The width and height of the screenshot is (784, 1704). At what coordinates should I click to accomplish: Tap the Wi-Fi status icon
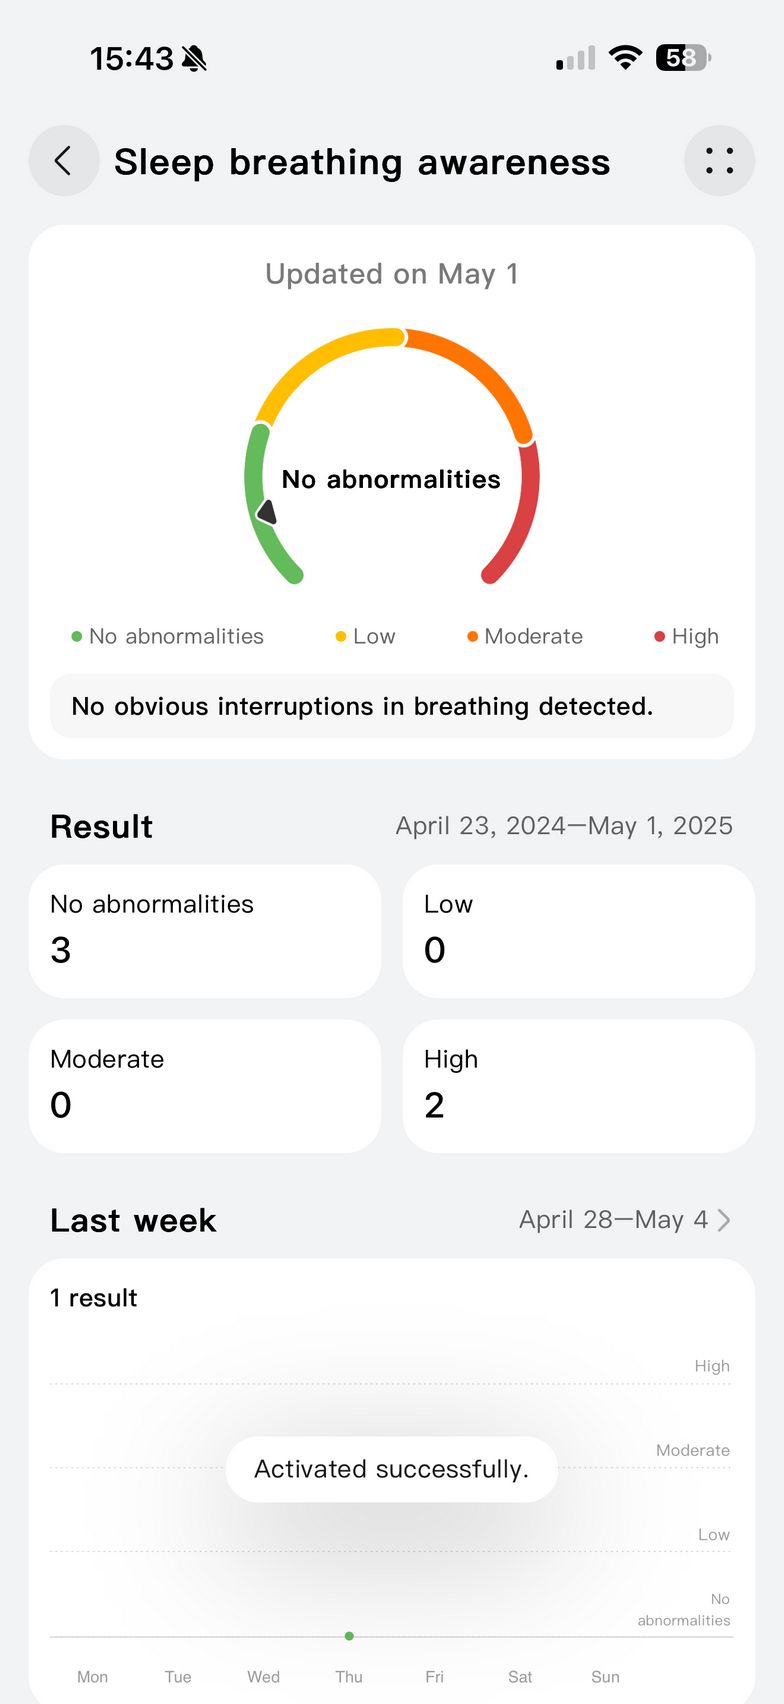point(625,58)
